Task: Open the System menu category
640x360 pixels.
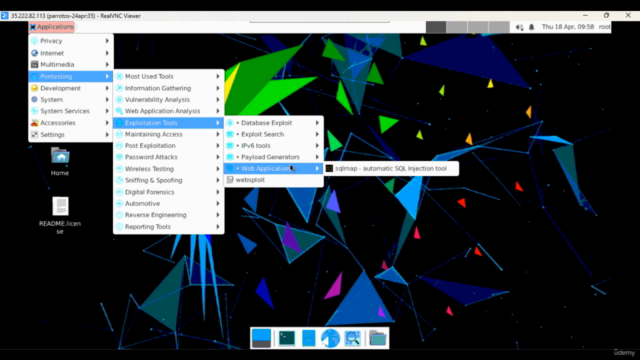Action: tap(71, 100)
